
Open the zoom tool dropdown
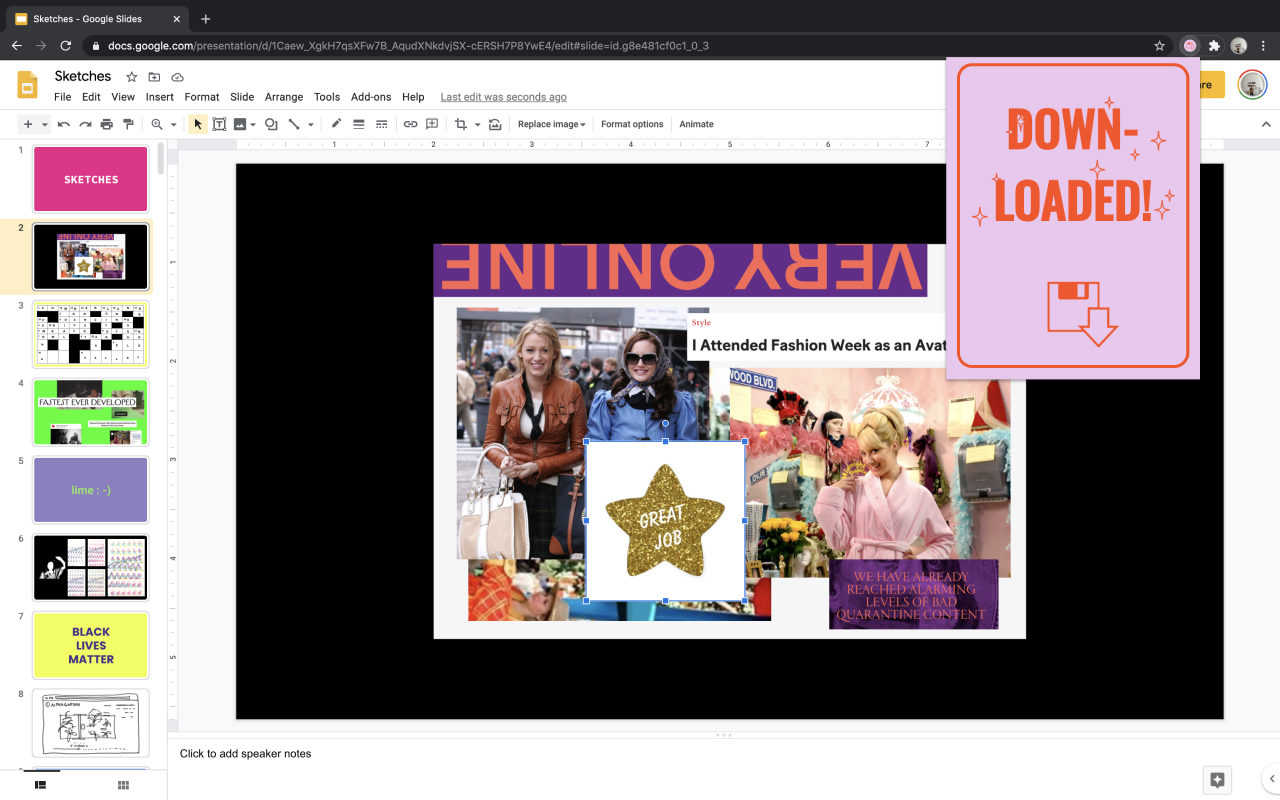172,123
